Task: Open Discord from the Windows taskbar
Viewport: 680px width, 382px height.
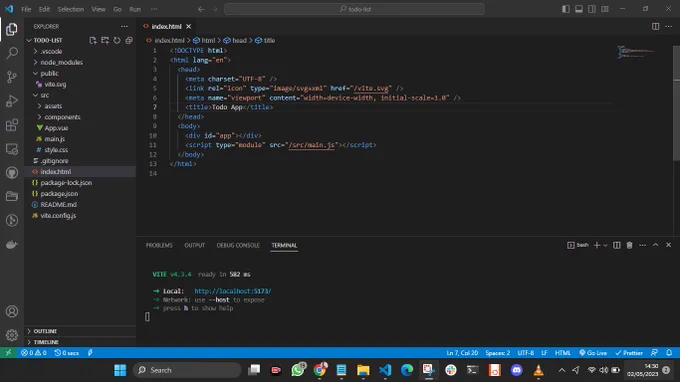Action: point(516,370)
